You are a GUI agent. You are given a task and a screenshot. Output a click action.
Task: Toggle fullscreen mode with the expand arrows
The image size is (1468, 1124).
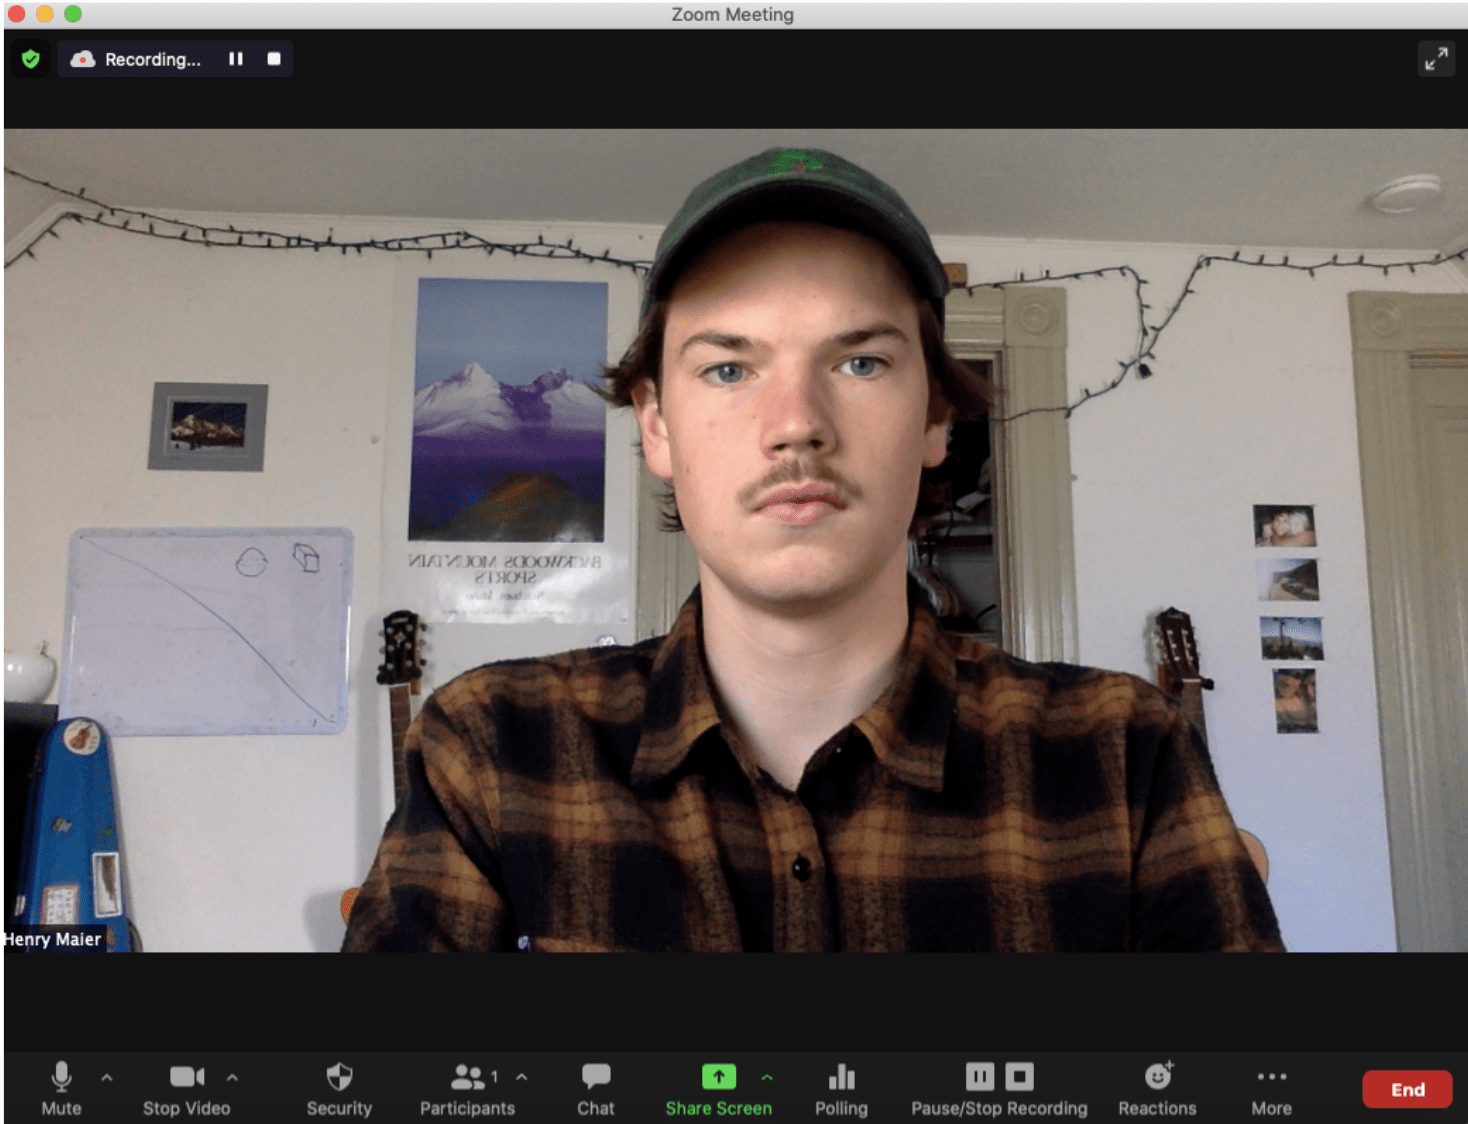(x=1437, y=59)
